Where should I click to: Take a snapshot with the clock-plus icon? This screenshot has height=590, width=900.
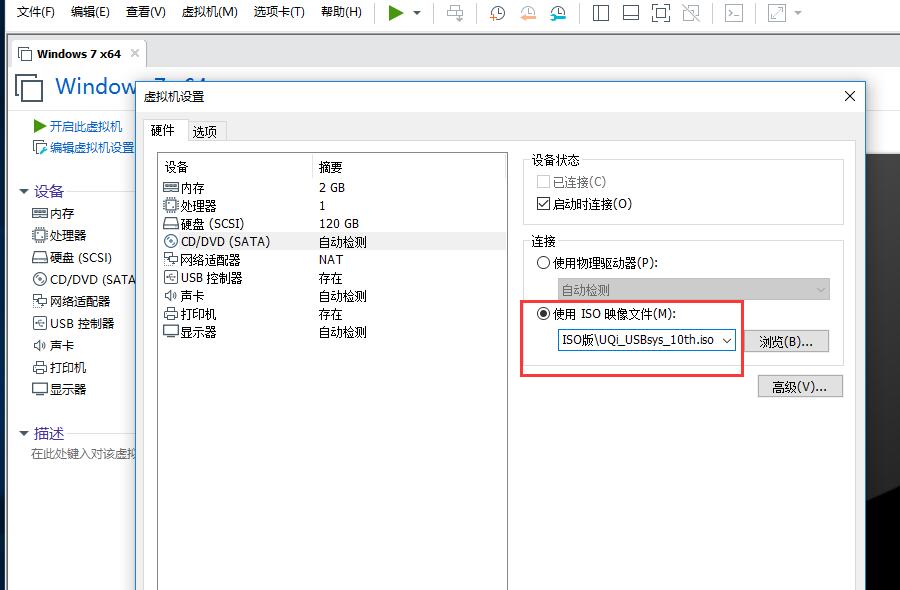click(x=497, y=13)
